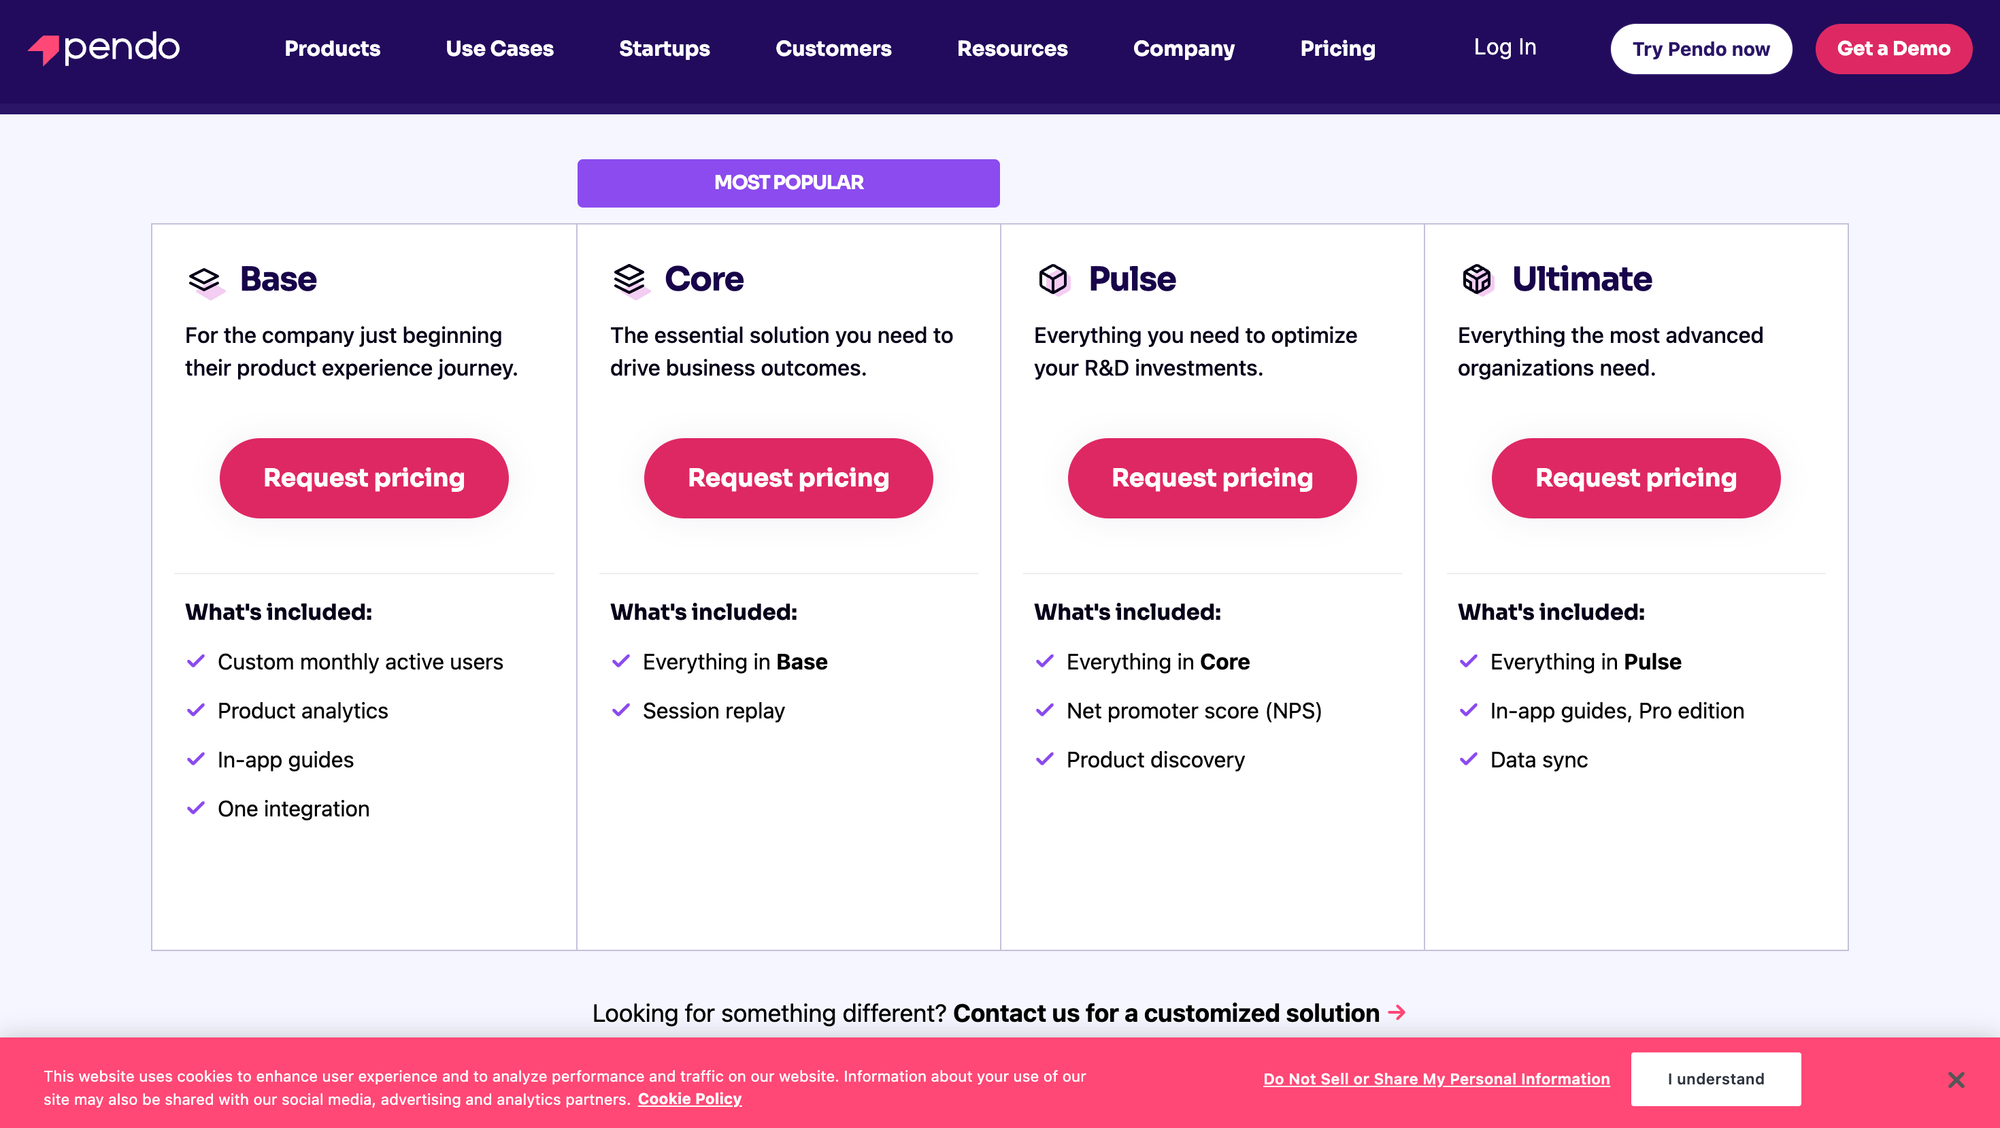Click In-app guides, Pro edition item
The width and height of the screenshot is (2000, 1128).
click(1617, 711)
